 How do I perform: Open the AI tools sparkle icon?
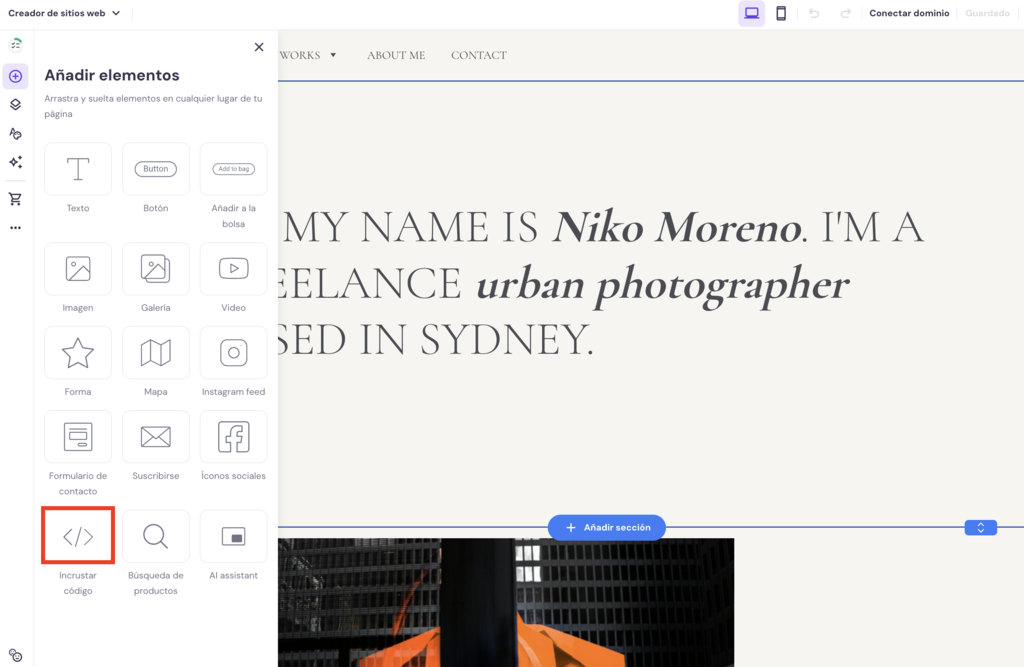click(x=15, y=162)
